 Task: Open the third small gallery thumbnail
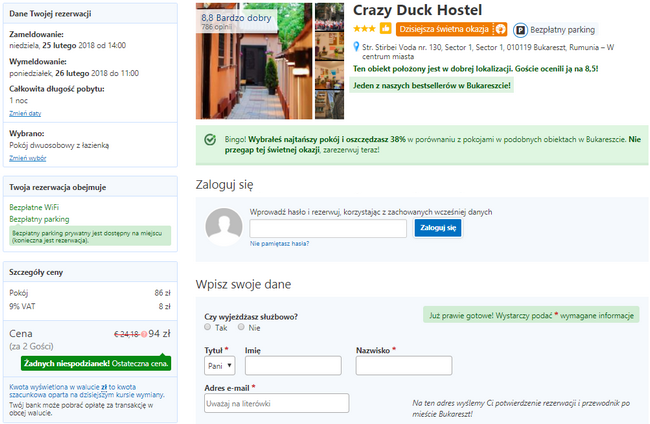[x=330, y=75]
